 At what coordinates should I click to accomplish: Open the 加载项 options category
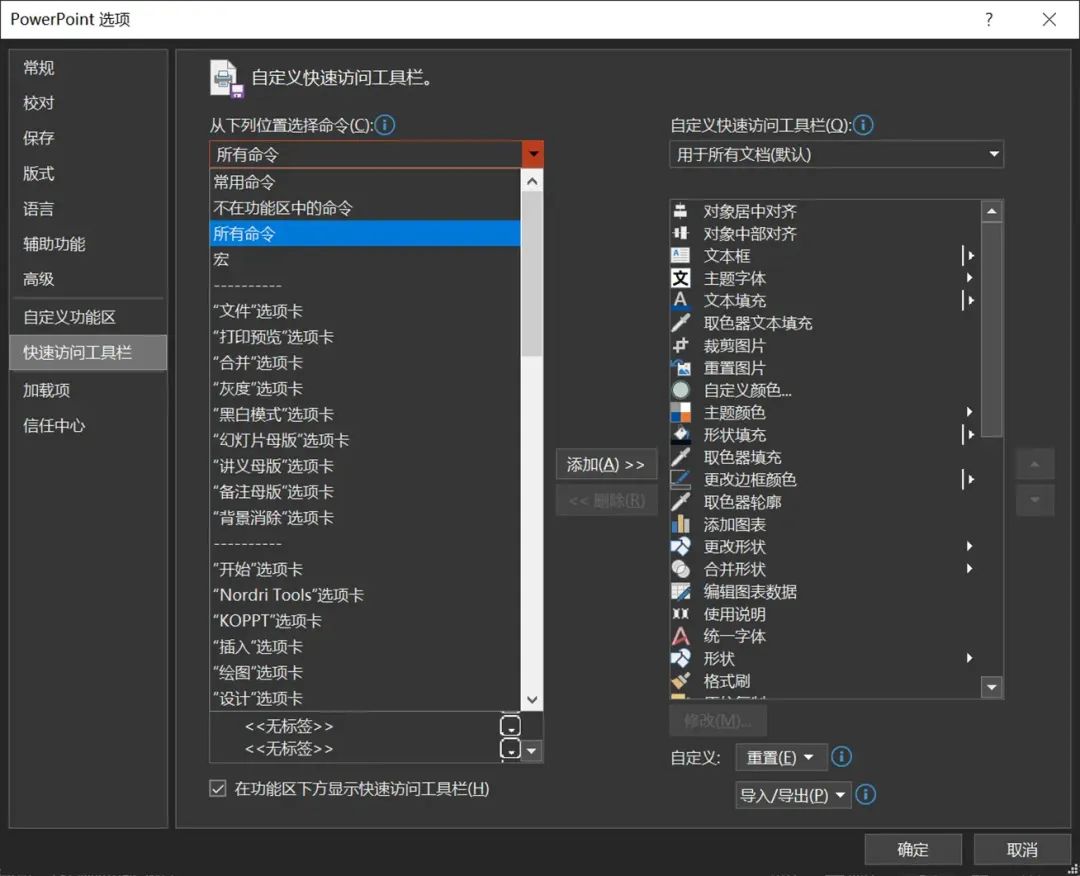pos(88,390)
